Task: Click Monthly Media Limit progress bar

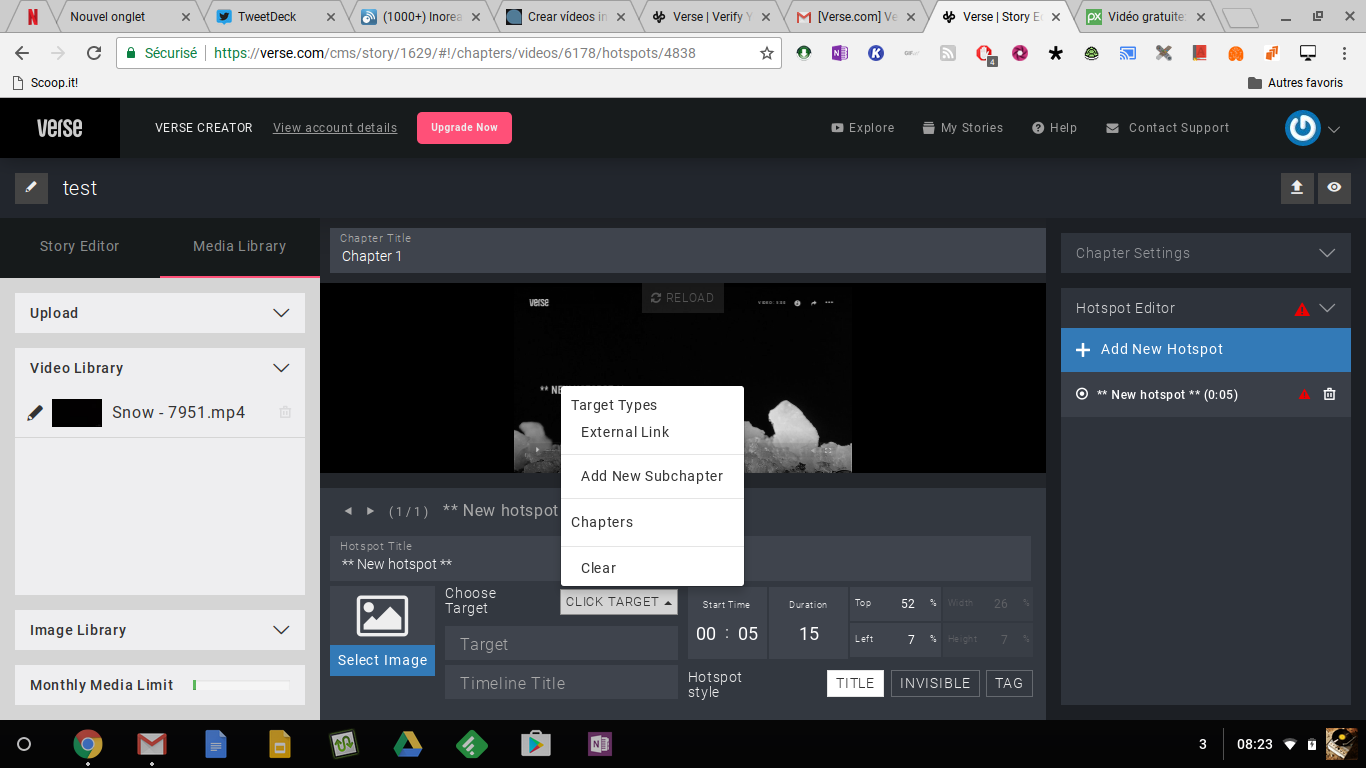Action: (x=241, y=685)
